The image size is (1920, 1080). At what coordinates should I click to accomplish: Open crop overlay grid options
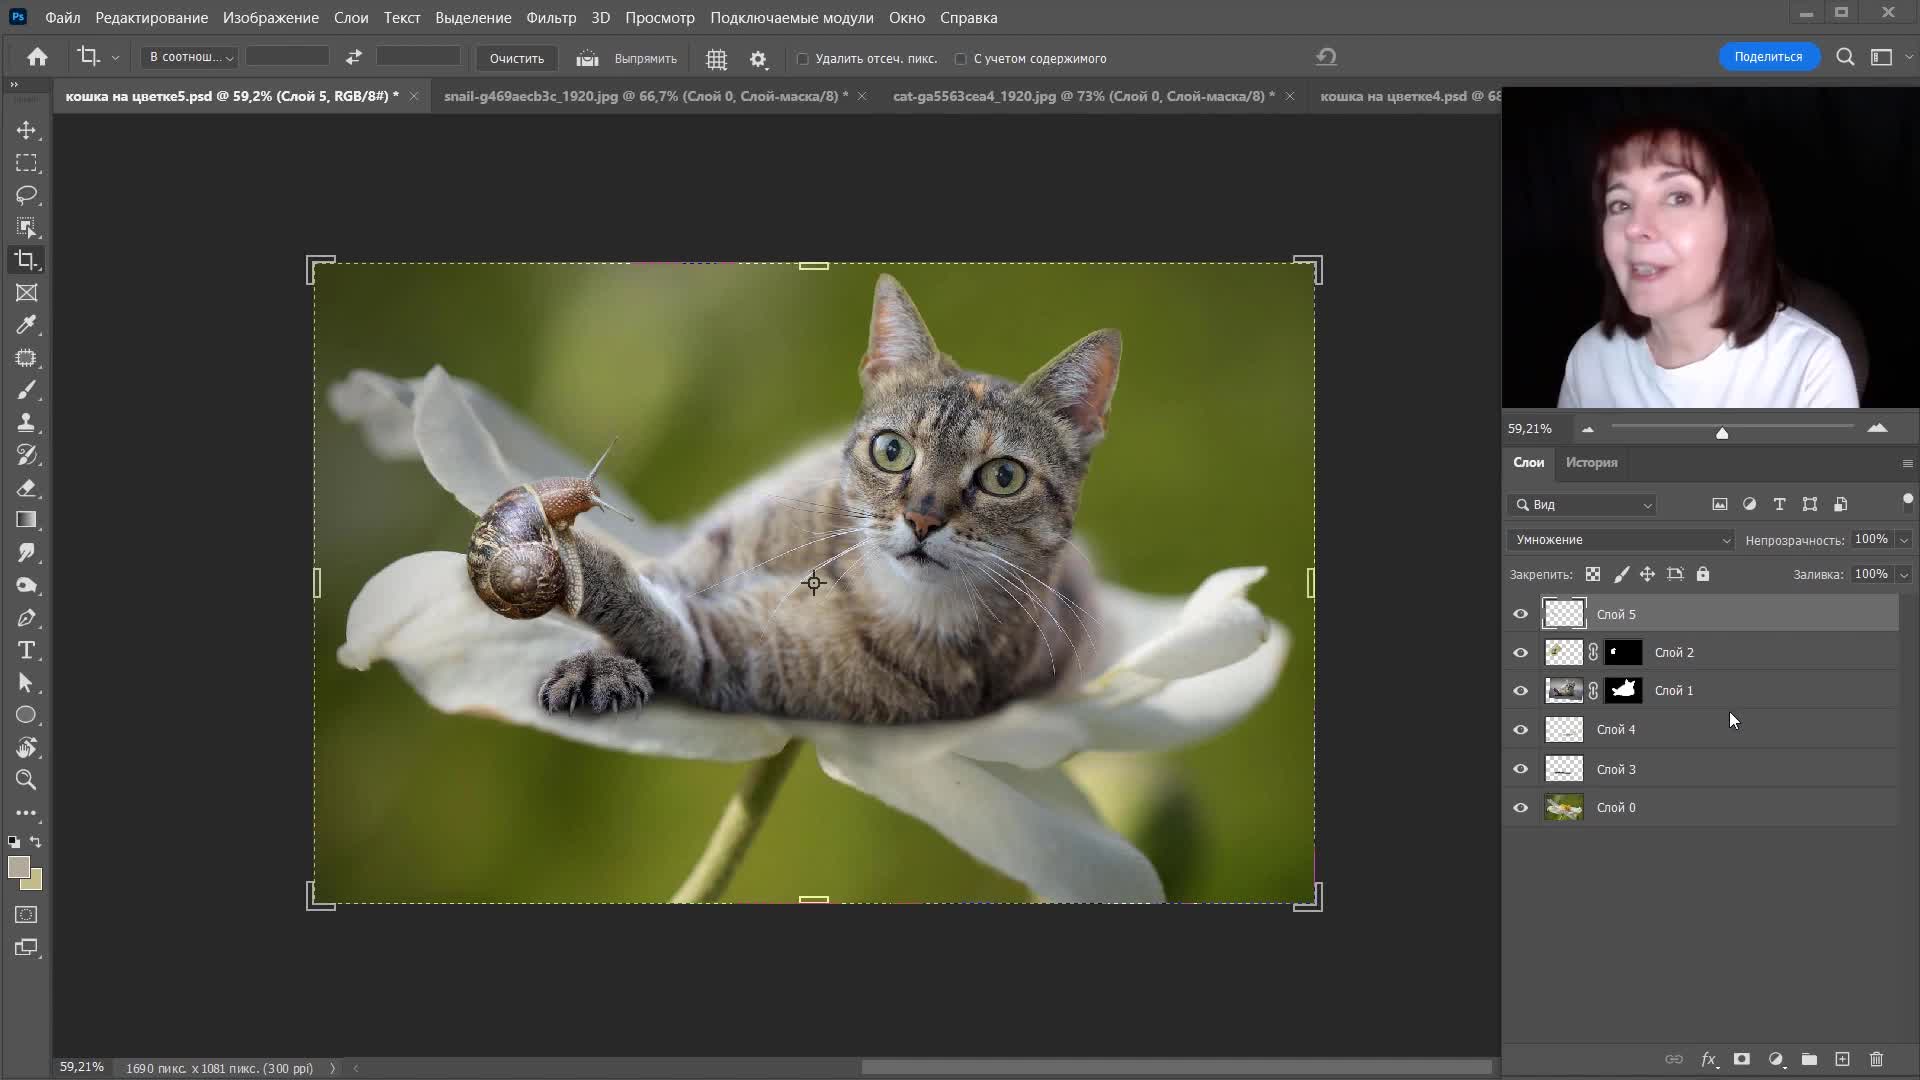[x=716, y=59]
